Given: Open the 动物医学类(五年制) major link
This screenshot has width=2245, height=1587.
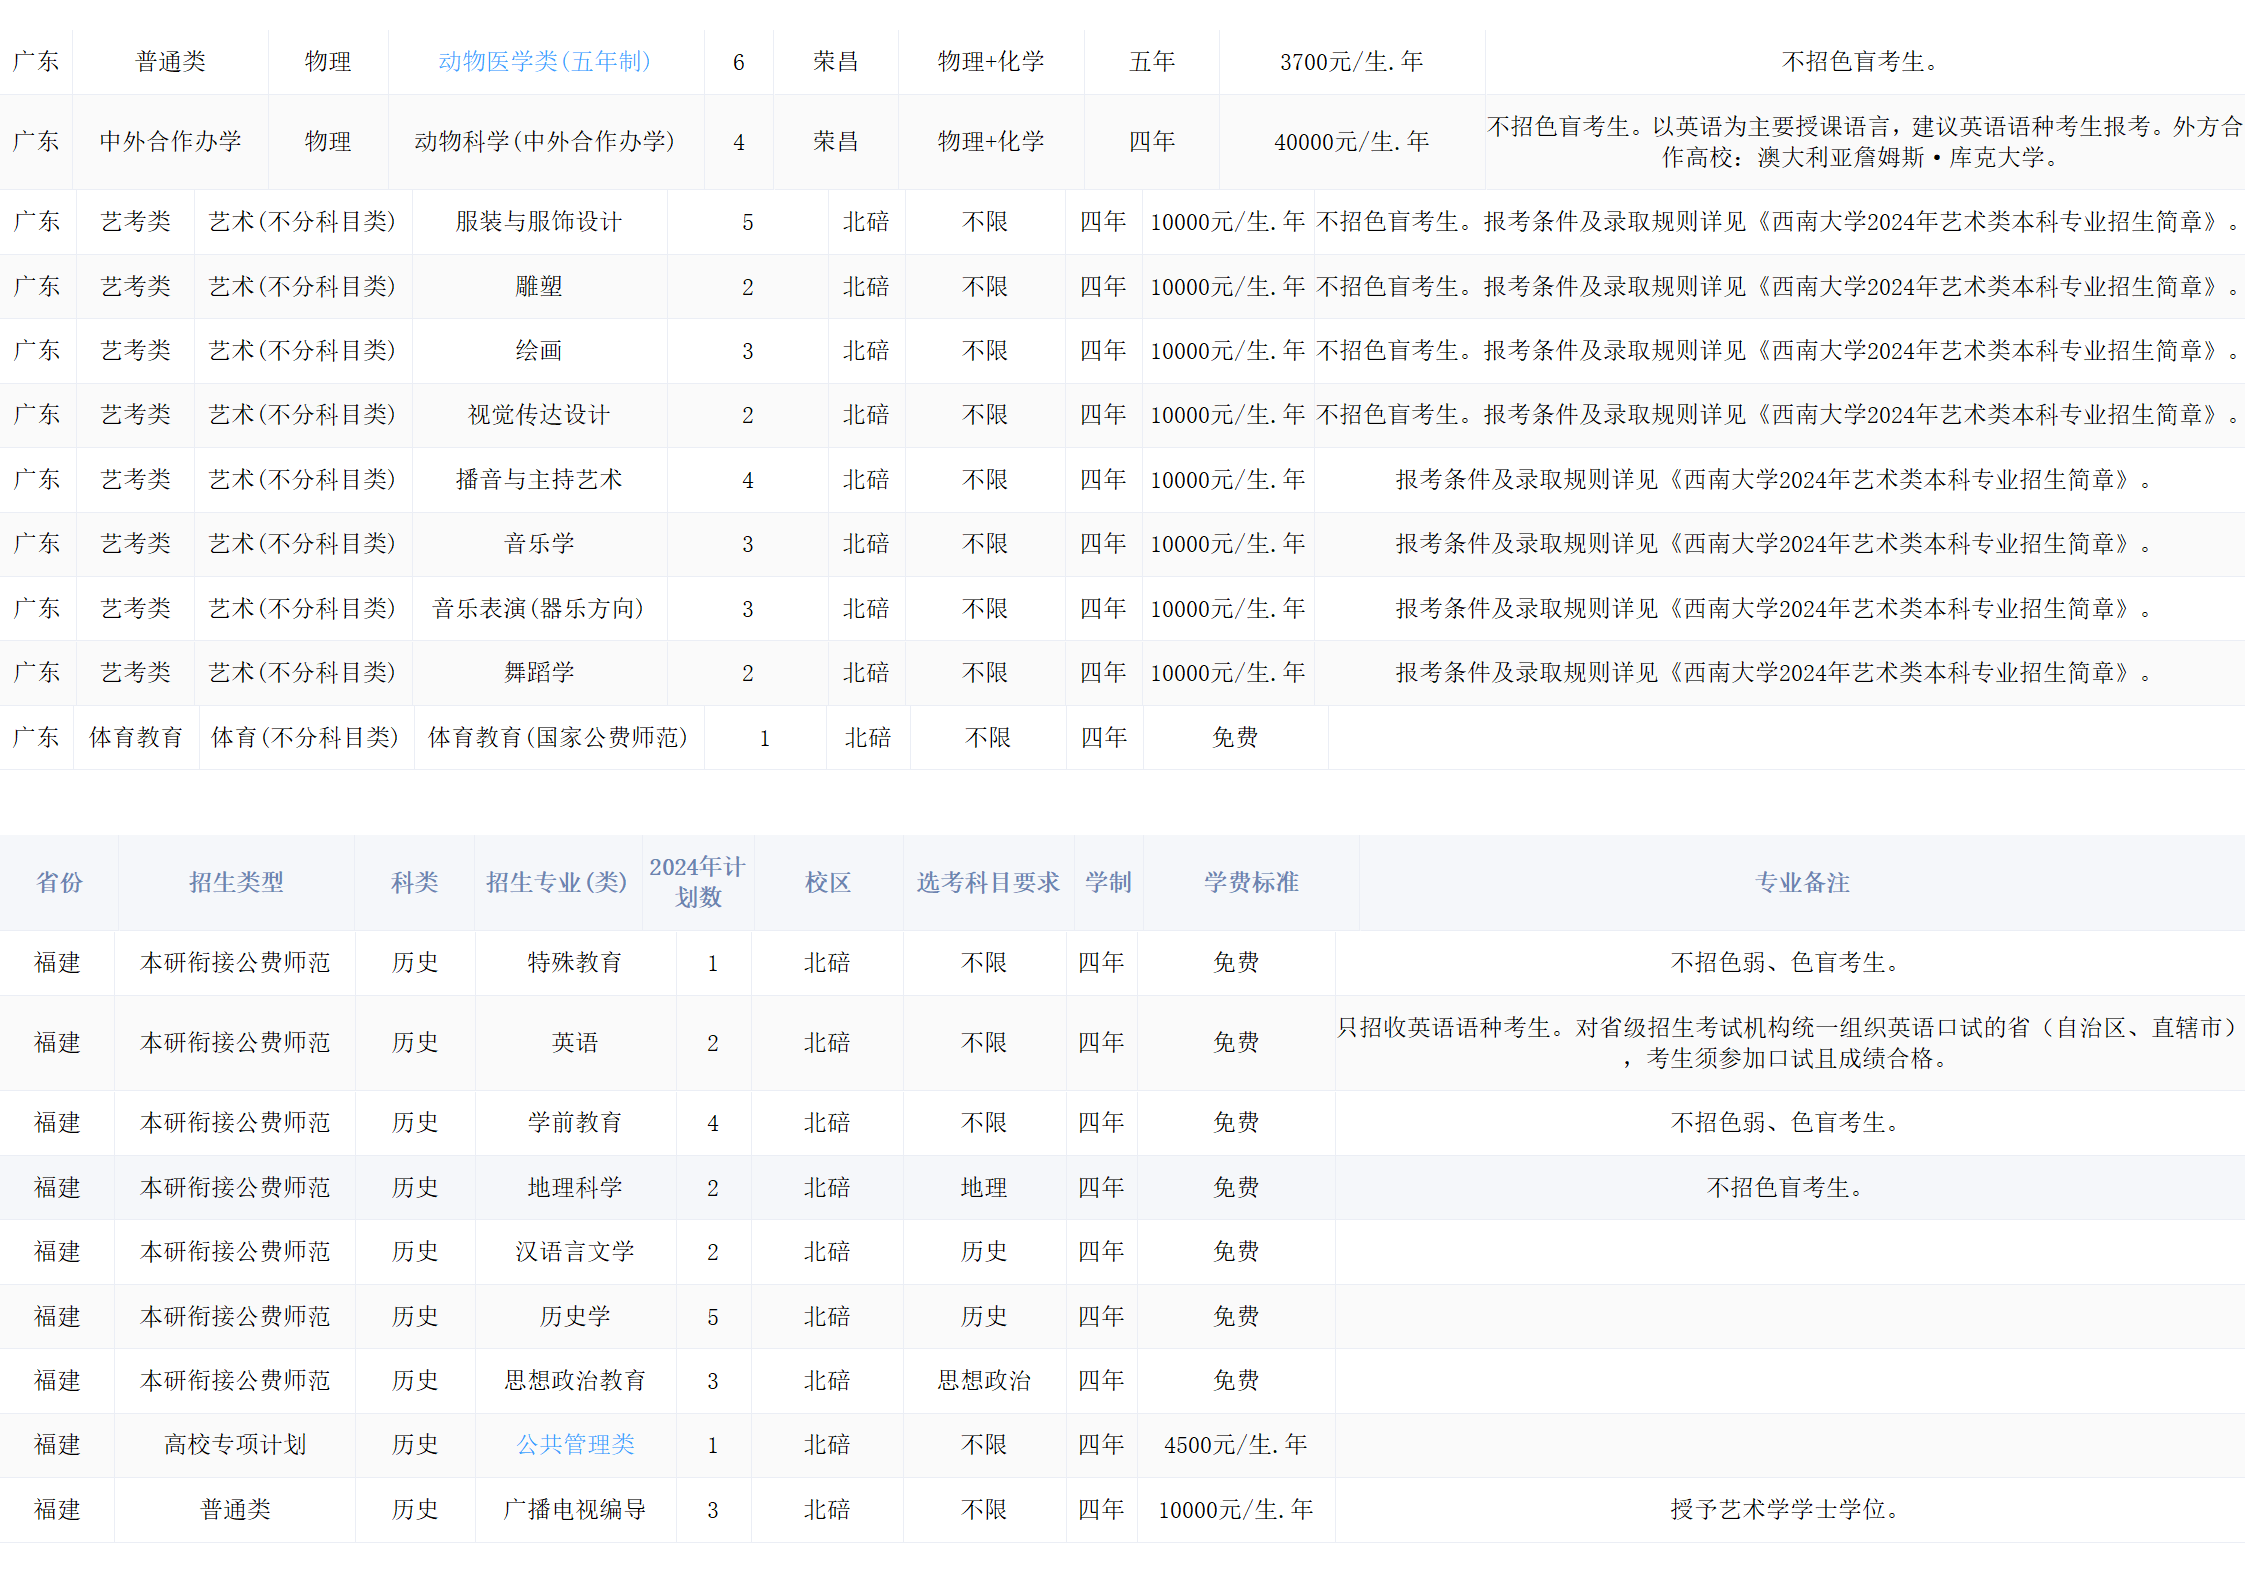Looking at the screenshot, I should coord(544,62).
